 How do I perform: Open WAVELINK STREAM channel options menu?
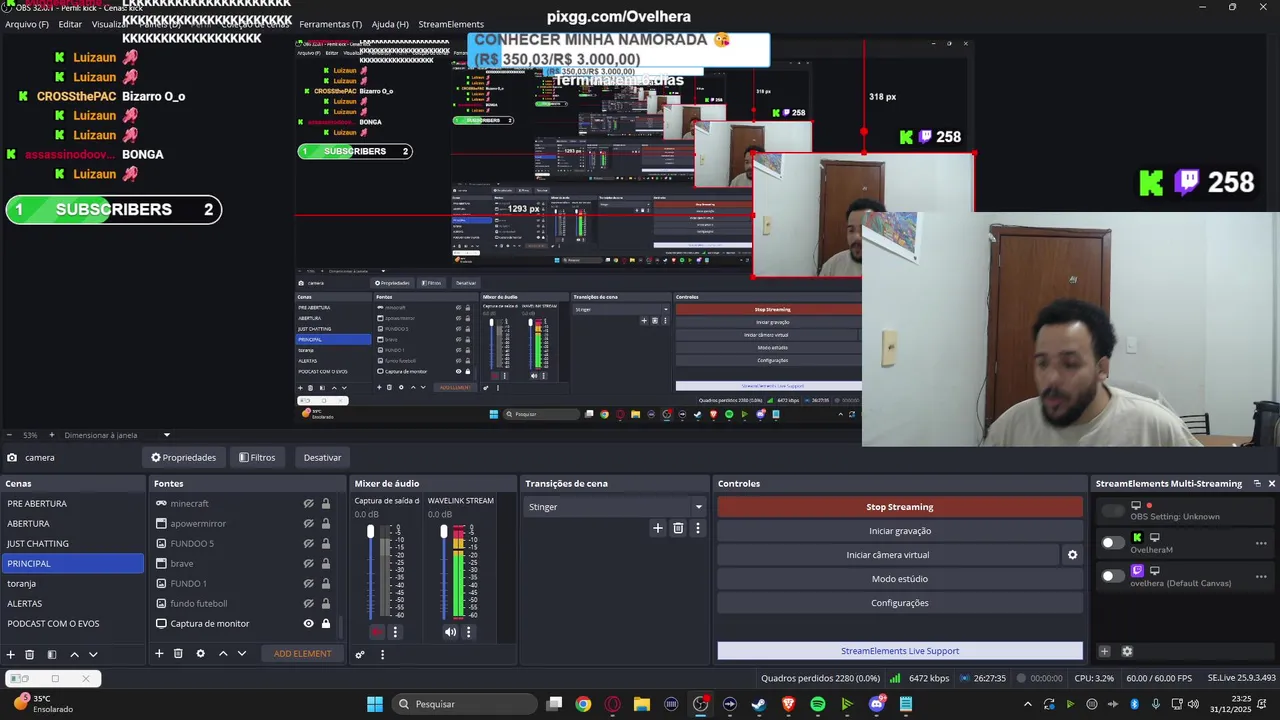pos(468,632)
